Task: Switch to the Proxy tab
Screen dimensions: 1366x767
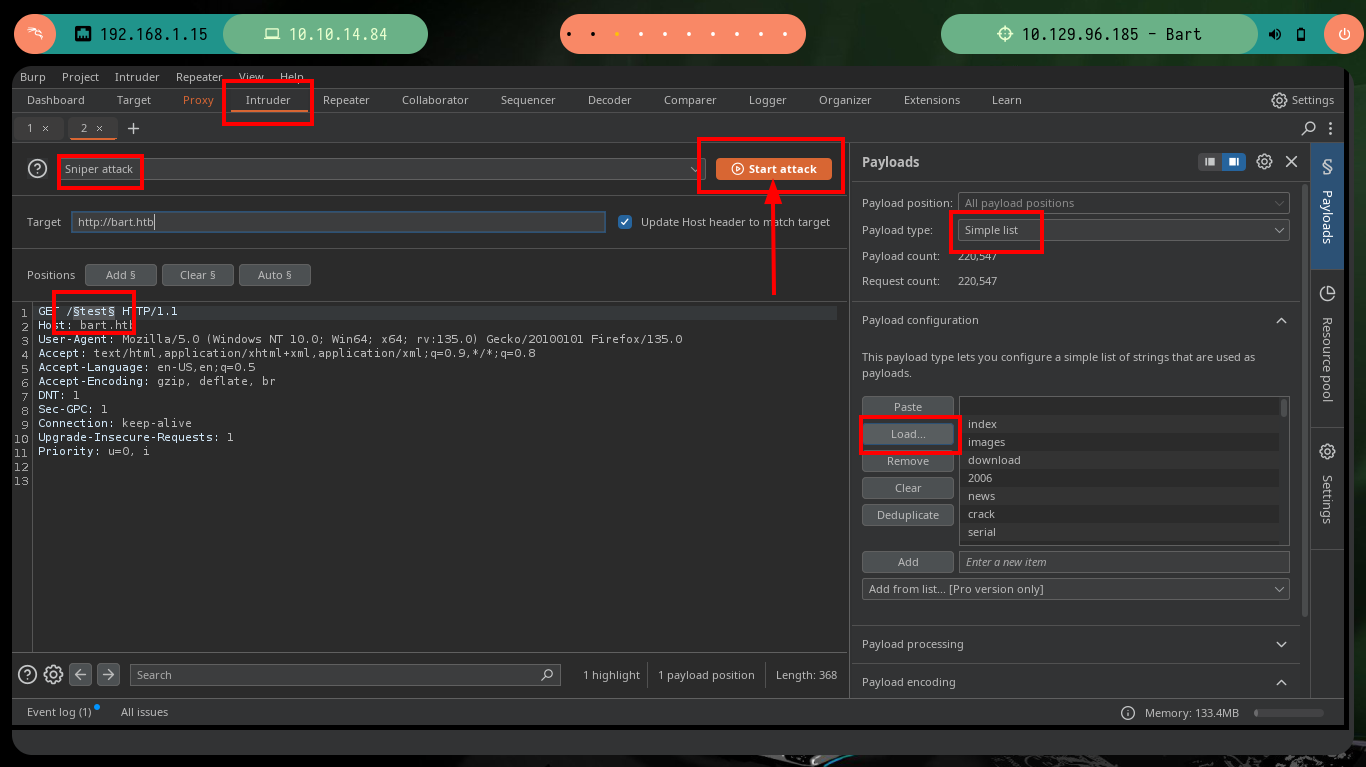Action: [198, 100]
